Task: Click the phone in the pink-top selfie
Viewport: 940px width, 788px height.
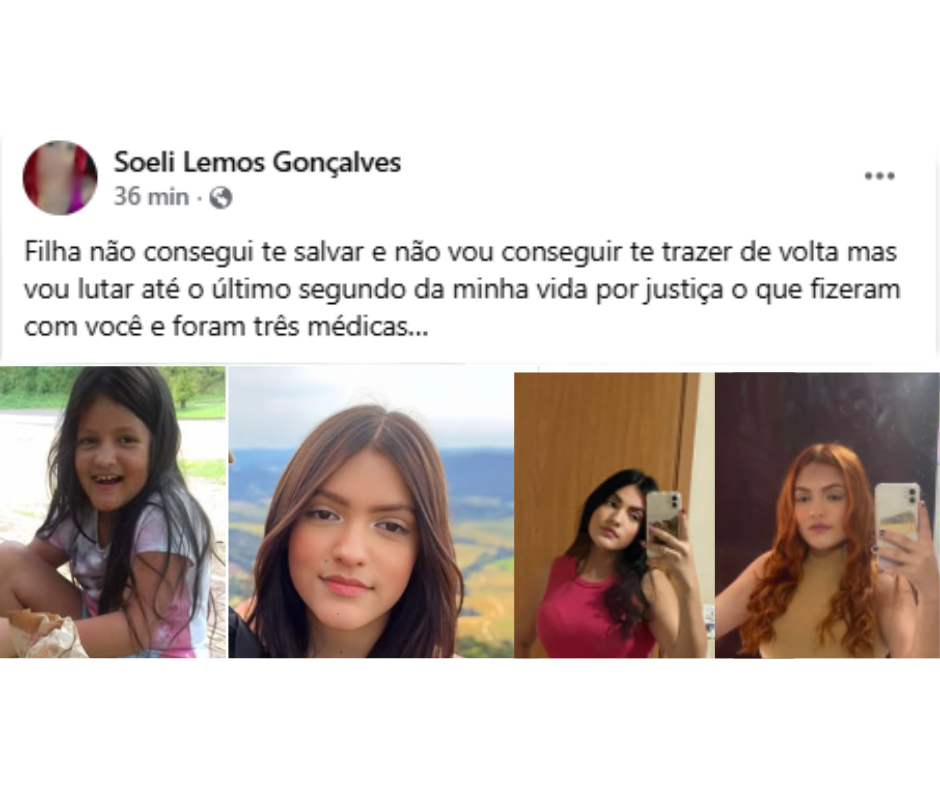Action: tap(664, 522)
